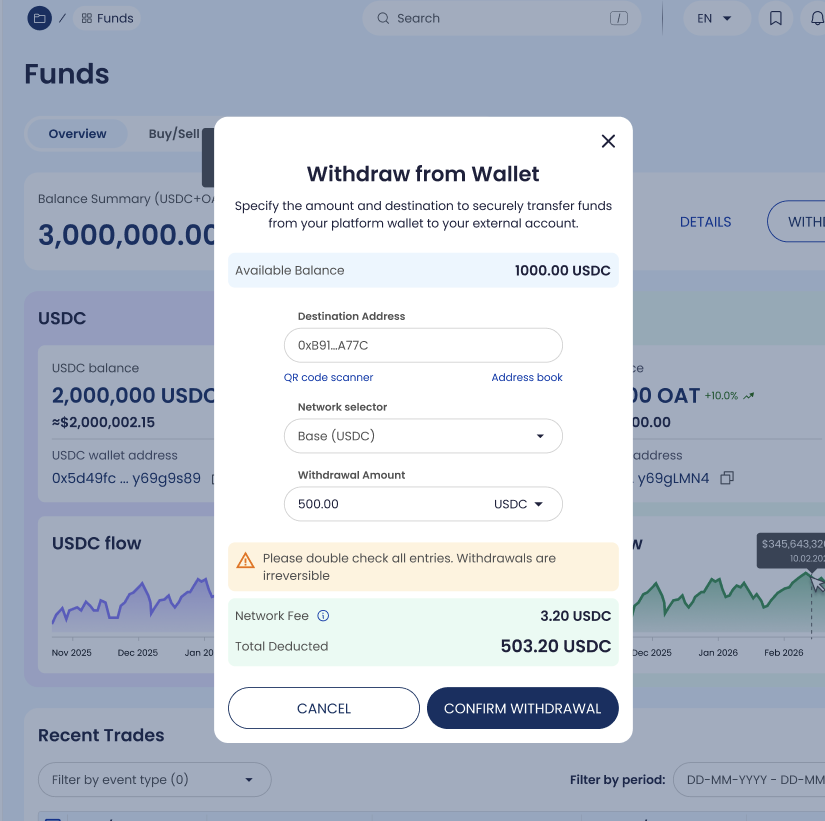825x821 pixels.
Task: Click the bookmark icon in top bar
Action: pyautogui.click(x=776, y=18)
